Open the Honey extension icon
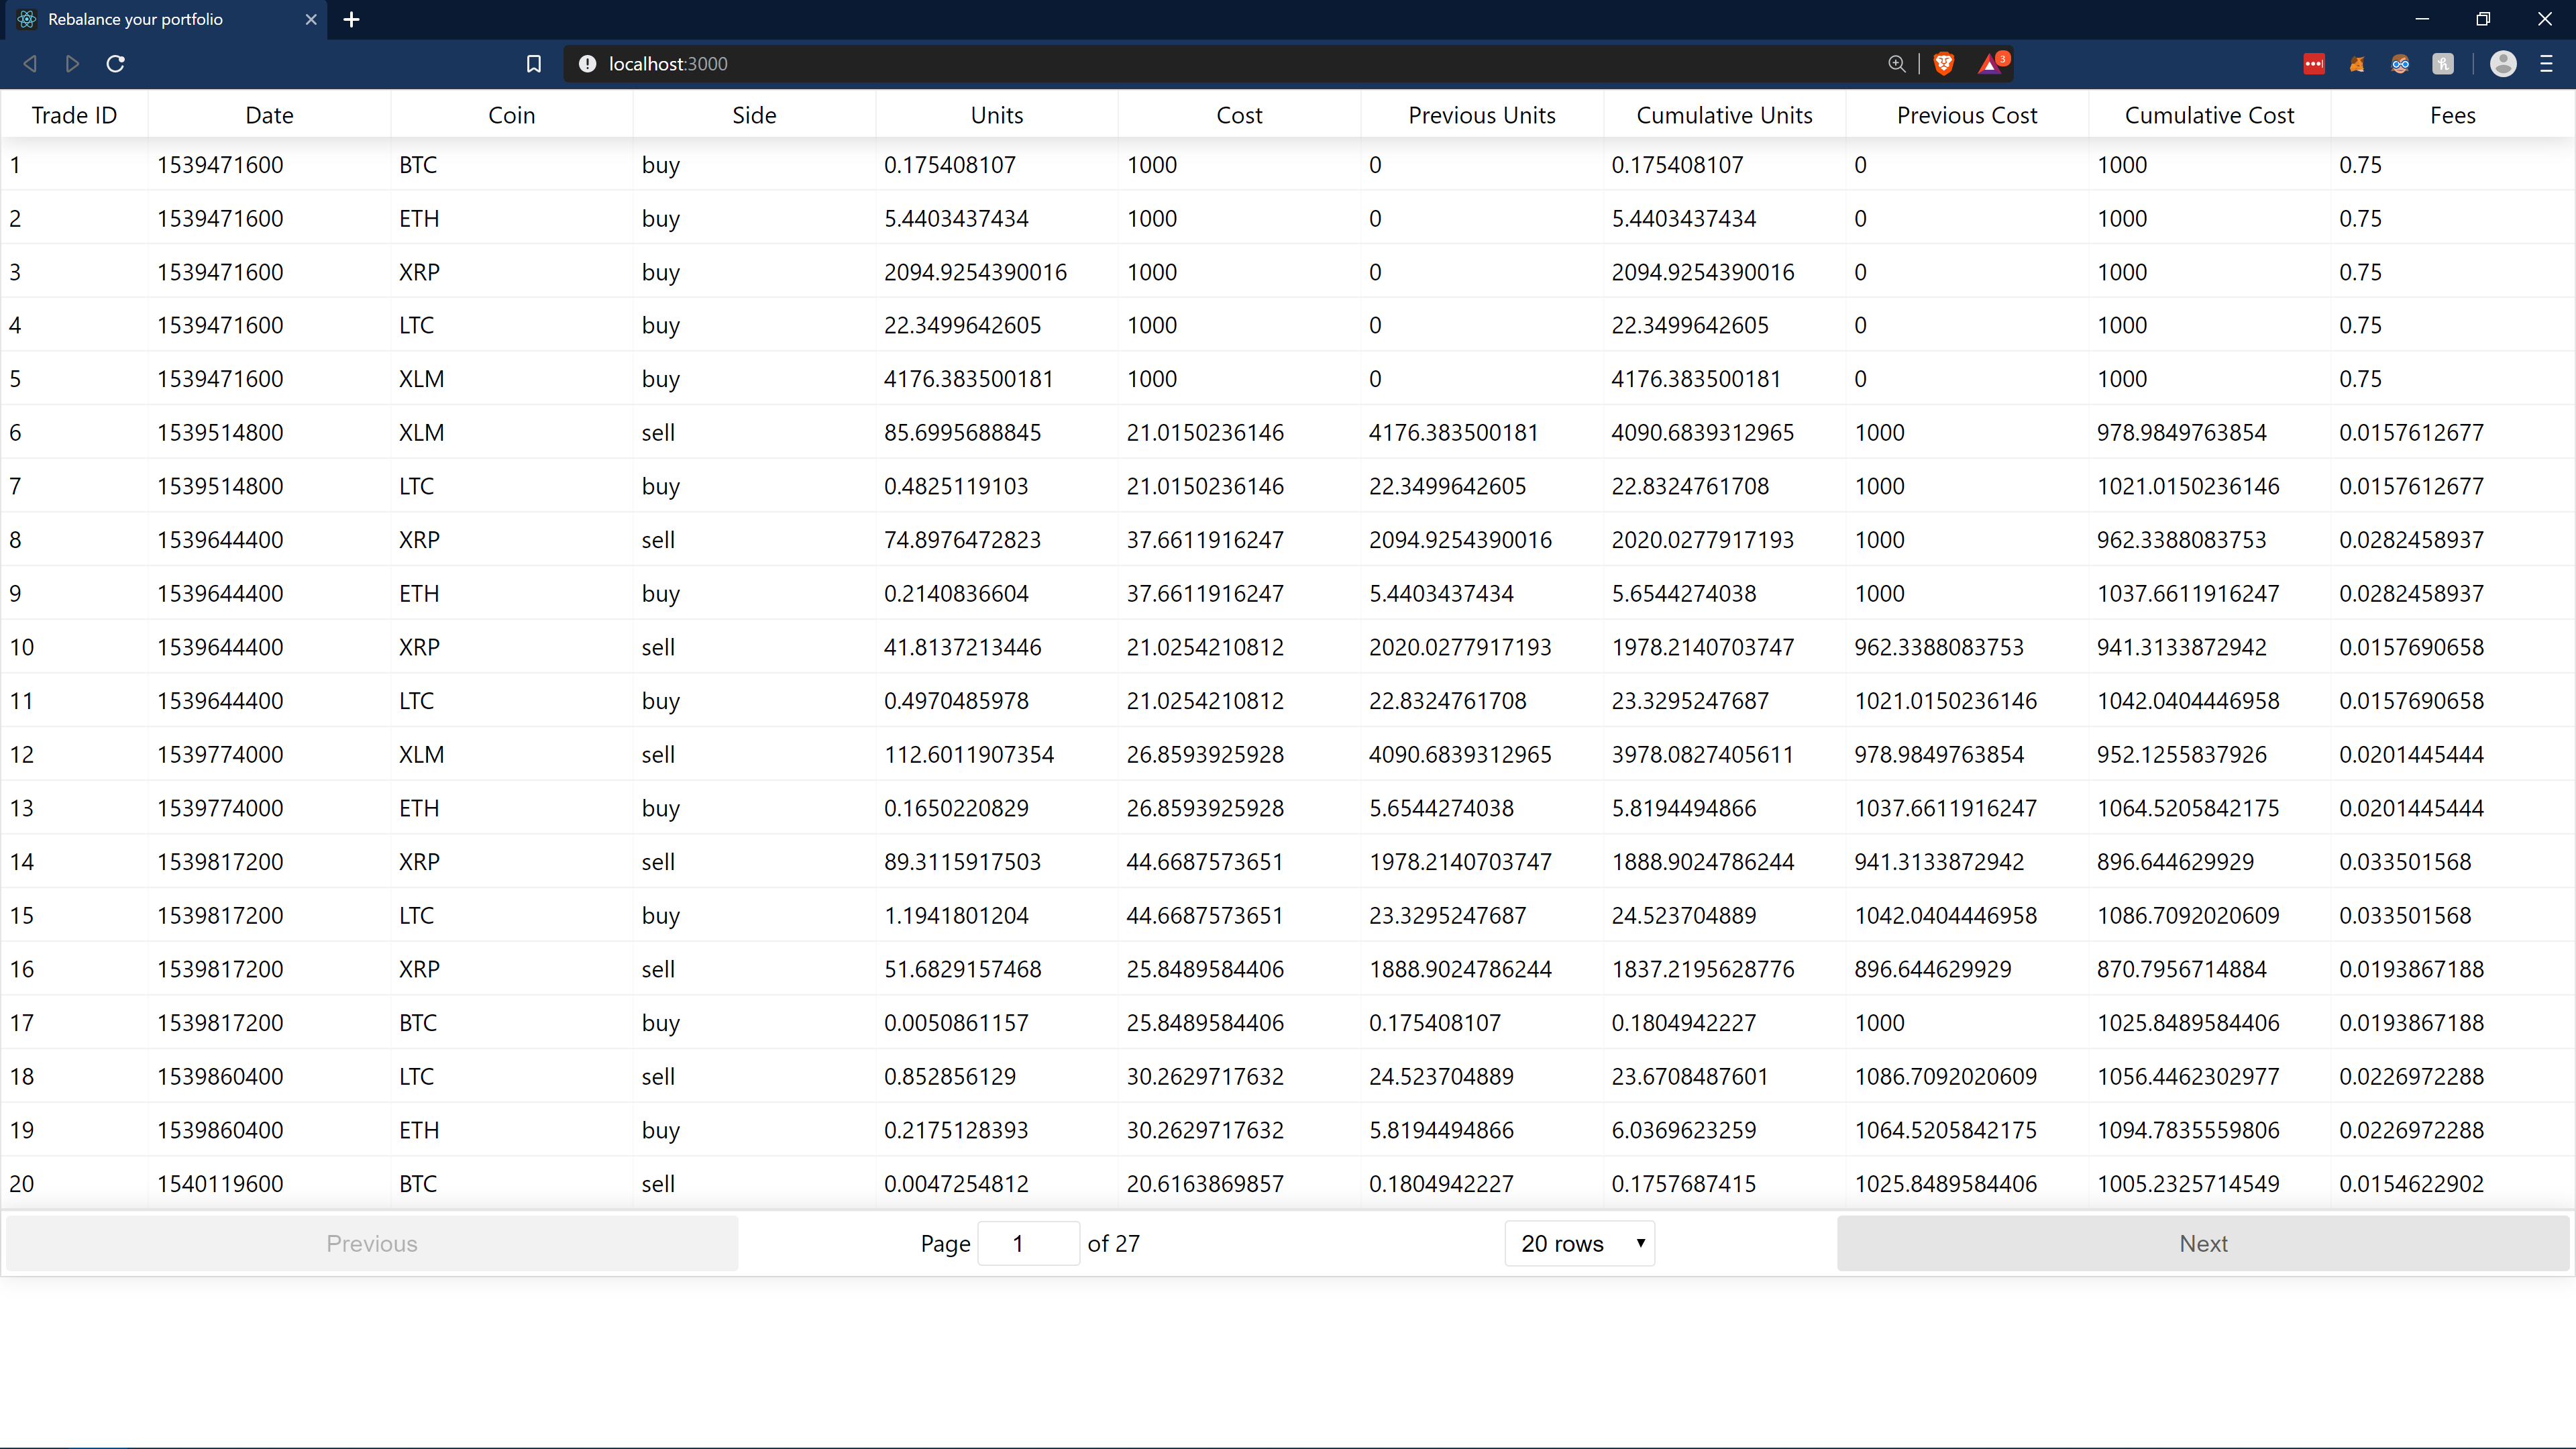This screenshot has height=1449, width=2576. pyautogui.click(x=2443, y=64)
